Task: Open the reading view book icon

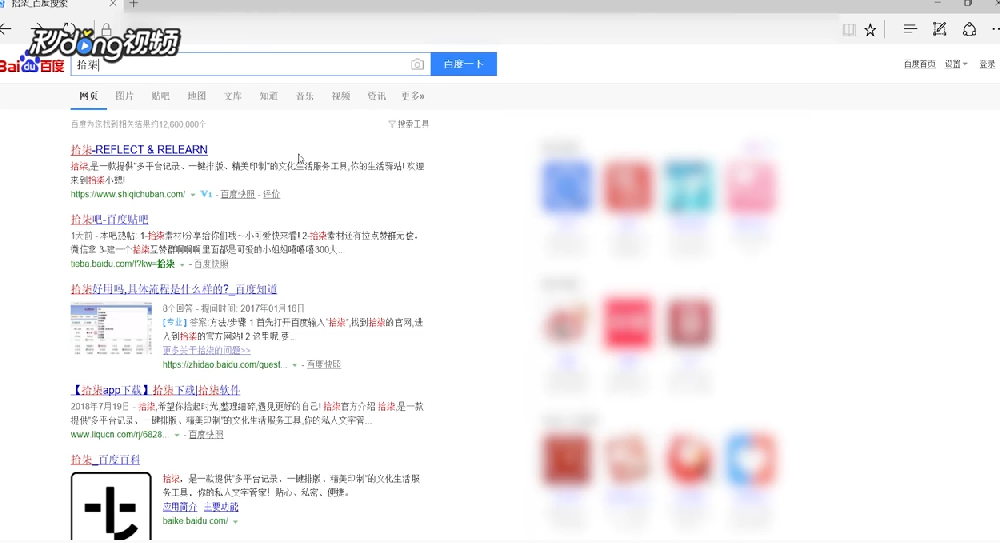Action: (x=849, y=30)
